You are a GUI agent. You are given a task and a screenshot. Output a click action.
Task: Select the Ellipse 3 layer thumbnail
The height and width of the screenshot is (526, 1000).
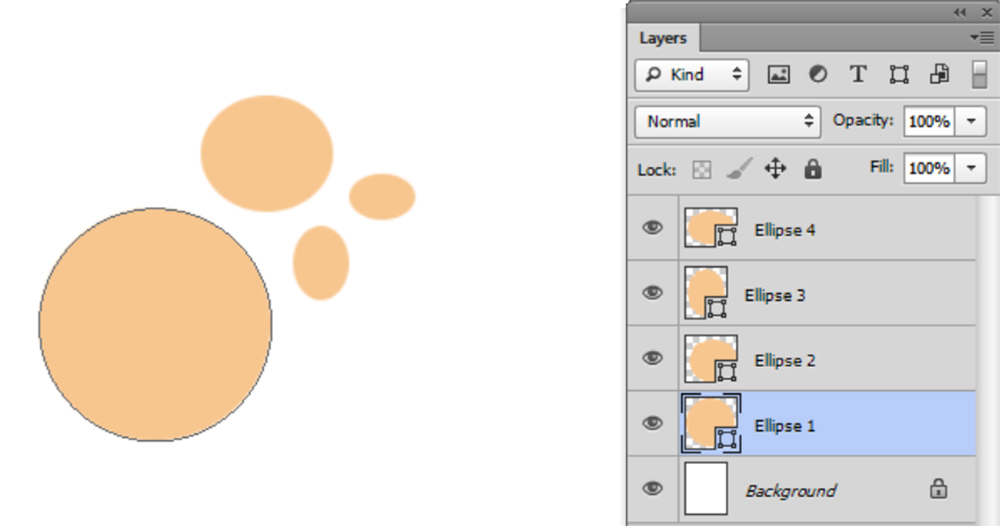706,293
